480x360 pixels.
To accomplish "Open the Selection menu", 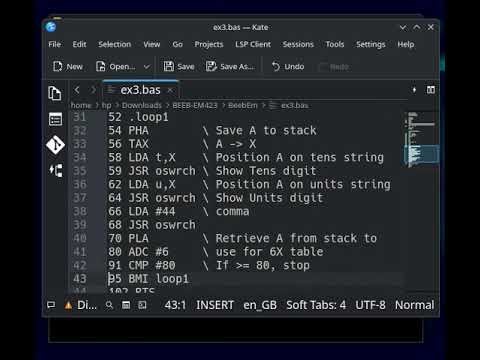I will [x=115, y=44].
